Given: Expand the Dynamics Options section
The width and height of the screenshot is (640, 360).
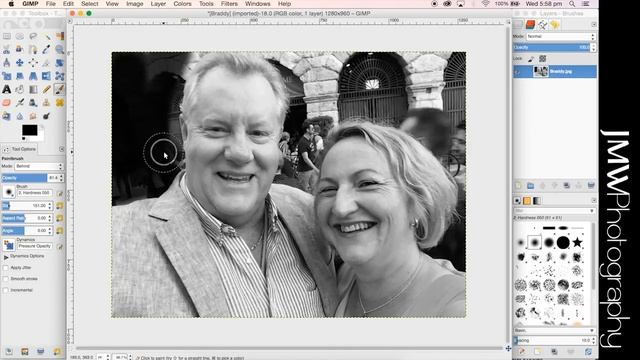Looking at the screenshot, I should pos(6,257).
